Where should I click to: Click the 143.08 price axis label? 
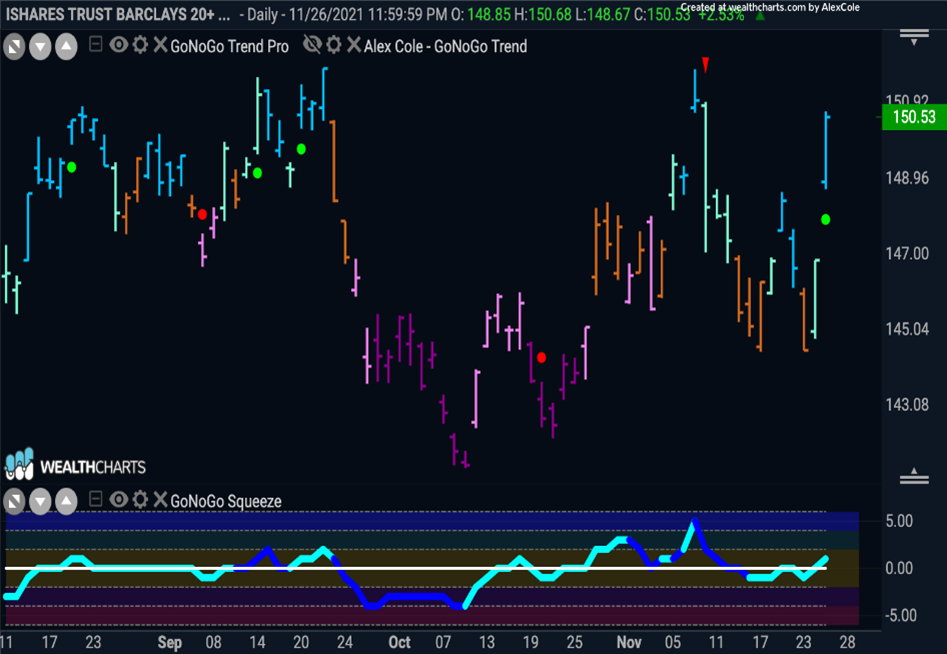907,405
